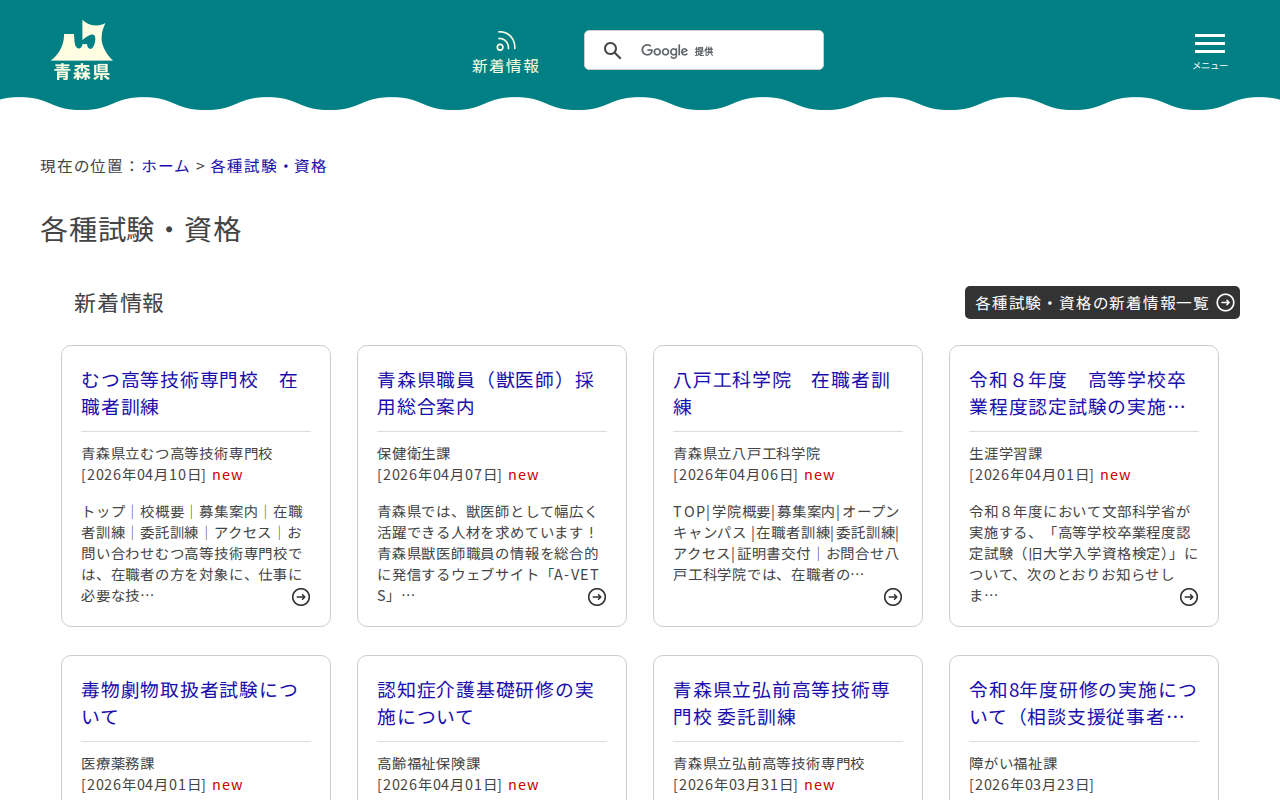Image resolution: width=1280 pixels, height=800 pixels.
Task: Open 各種試験・資格の新着情報一覧 button
Action: click(x=1102, y=303)
